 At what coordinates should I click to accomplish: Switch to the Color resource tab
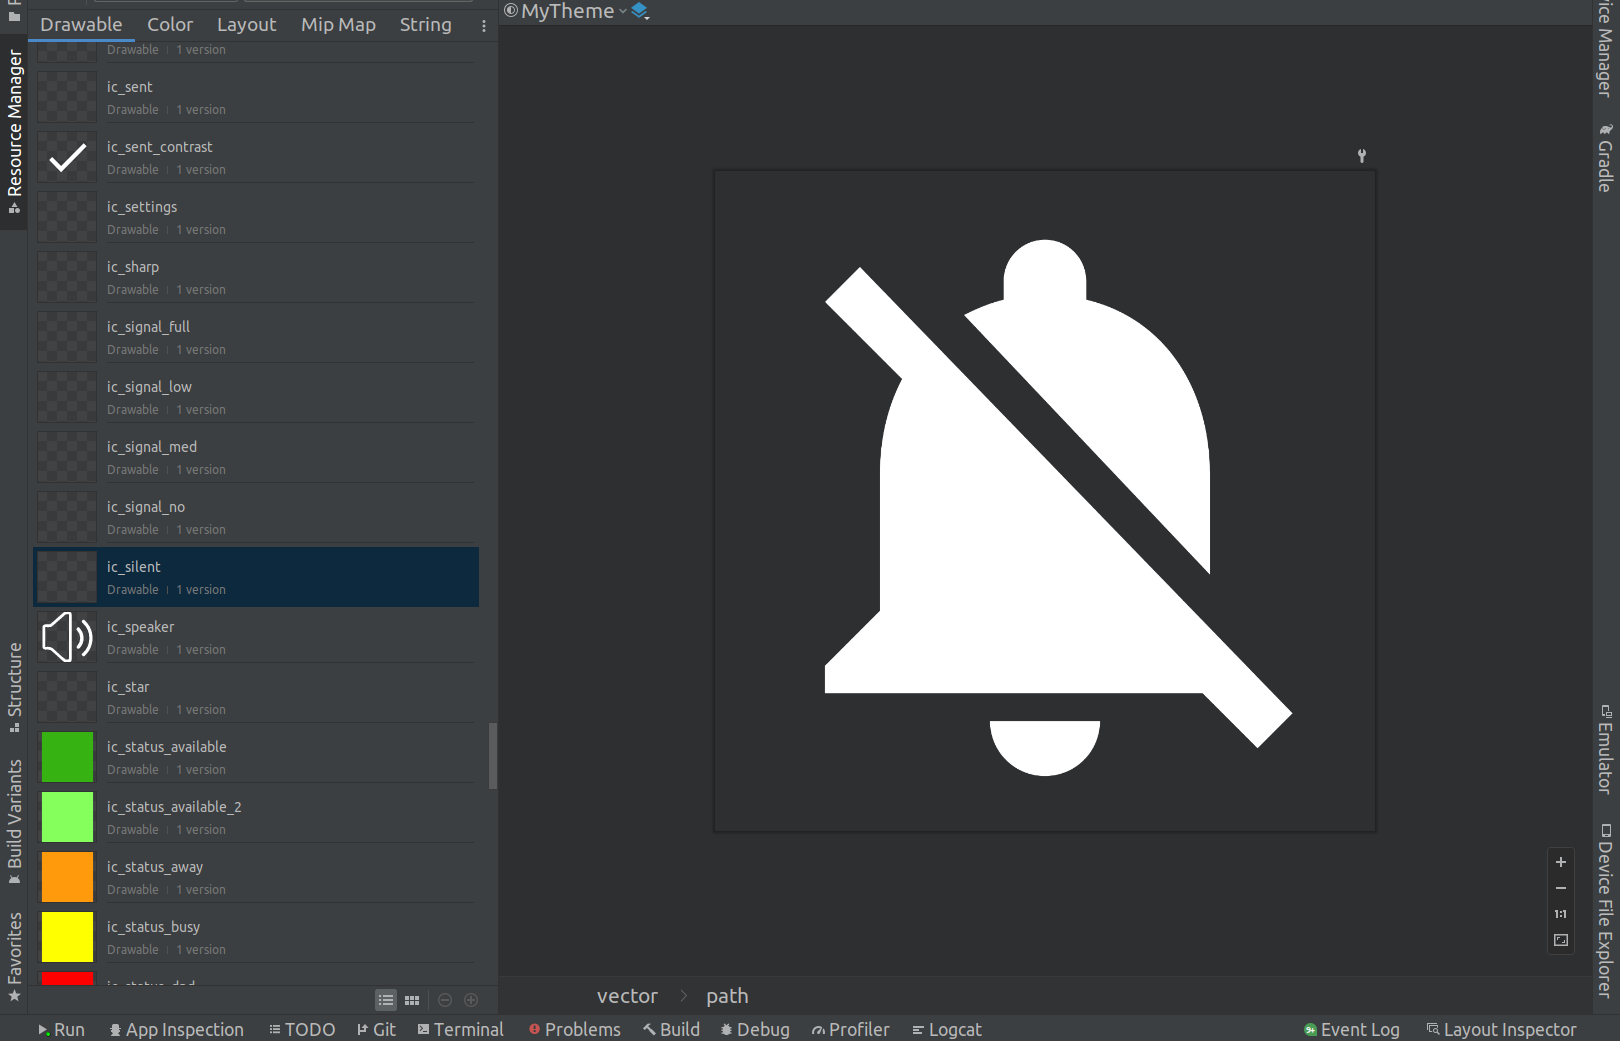[x=170, y=25]
